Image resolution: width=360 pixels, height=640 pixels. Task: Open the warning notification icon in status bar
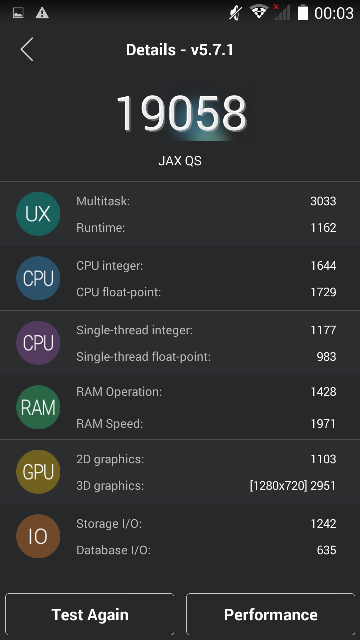click(42, 13)
